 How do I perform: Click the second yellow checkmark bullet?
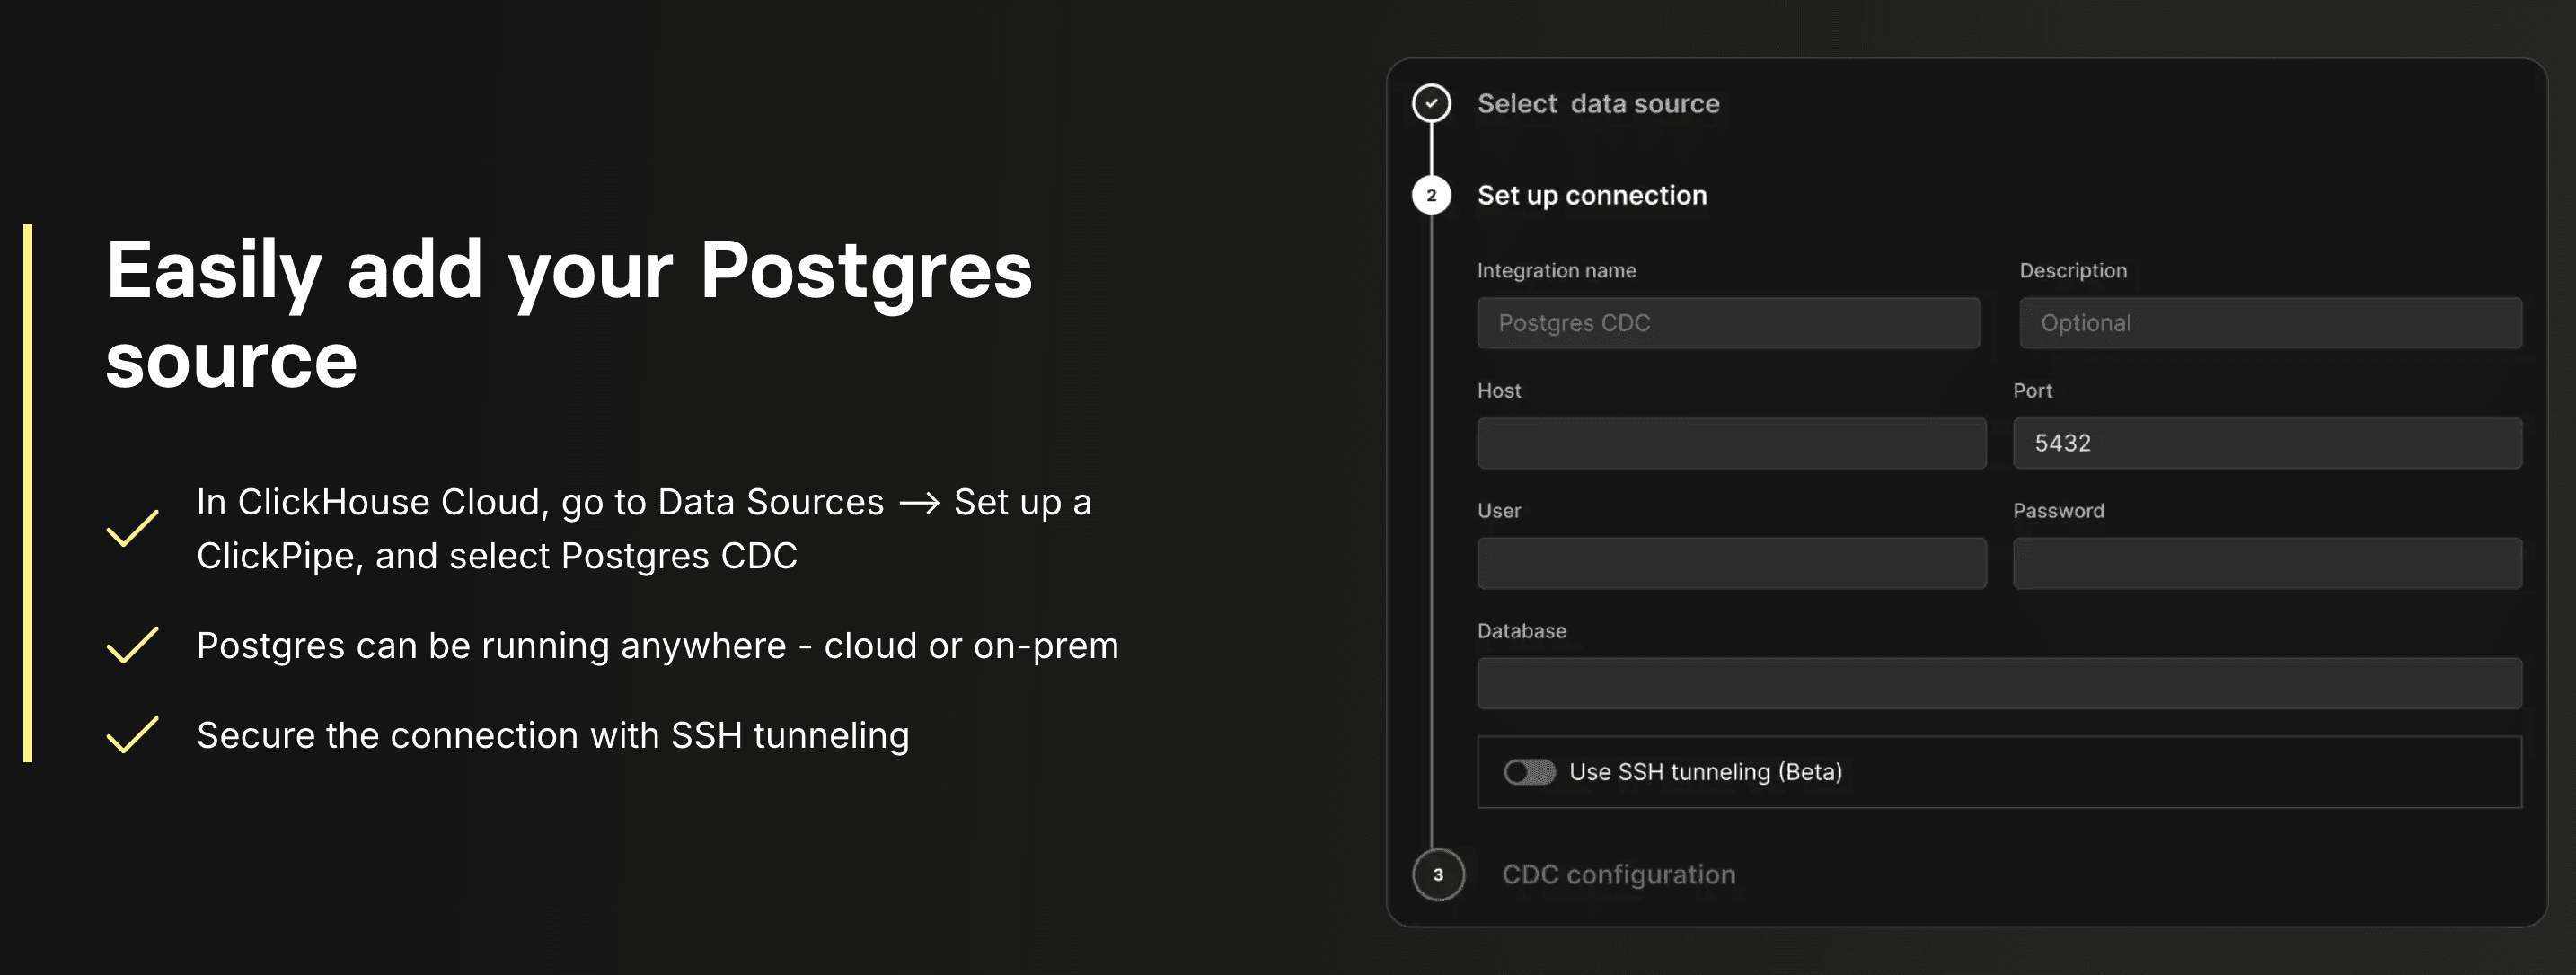[133, 645]
